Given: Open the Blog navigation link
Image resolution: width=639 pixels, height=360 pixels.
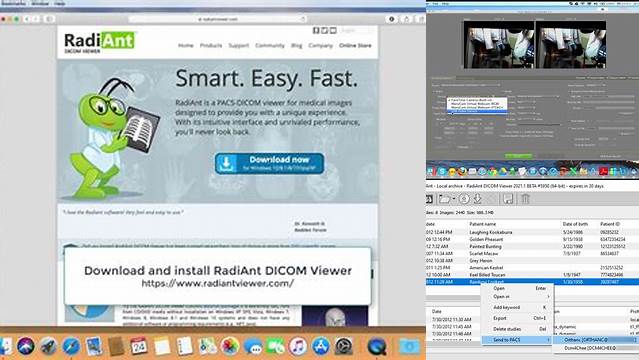Looking at the screenshot, I should click(297, 45).
